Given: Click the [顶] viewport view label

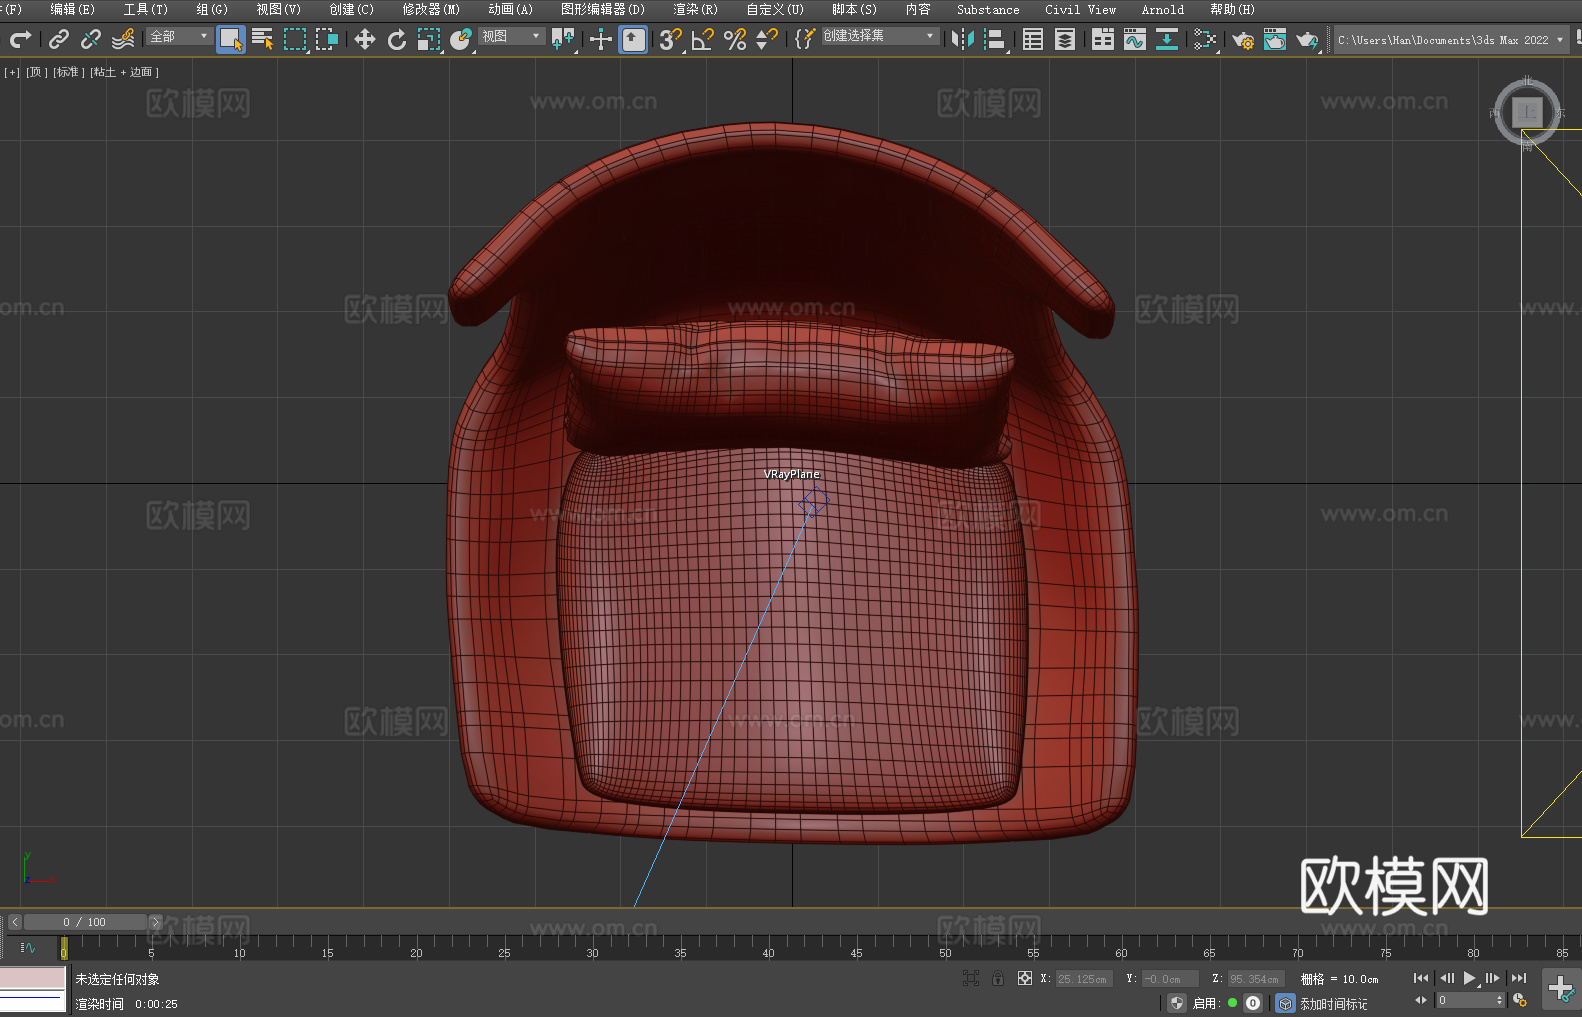Looking at the screenshot, I should [x=37, y=72].
